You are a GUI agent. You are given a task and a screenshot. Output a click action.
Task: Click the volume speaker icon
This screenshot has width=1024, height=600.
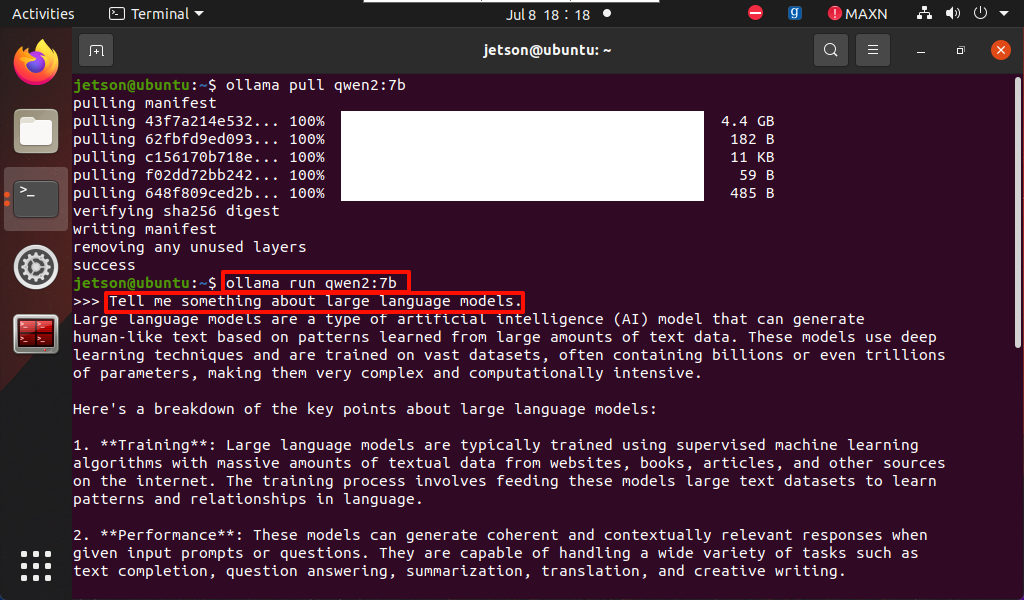tap(953, 13)
